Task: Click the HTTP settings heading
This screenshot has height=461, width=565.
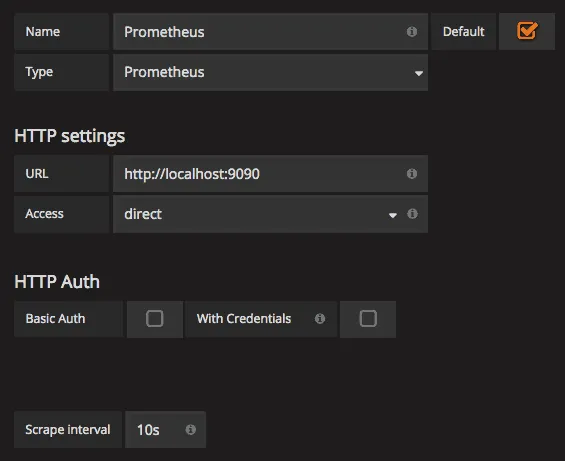Action: click(x=70, y=136)
